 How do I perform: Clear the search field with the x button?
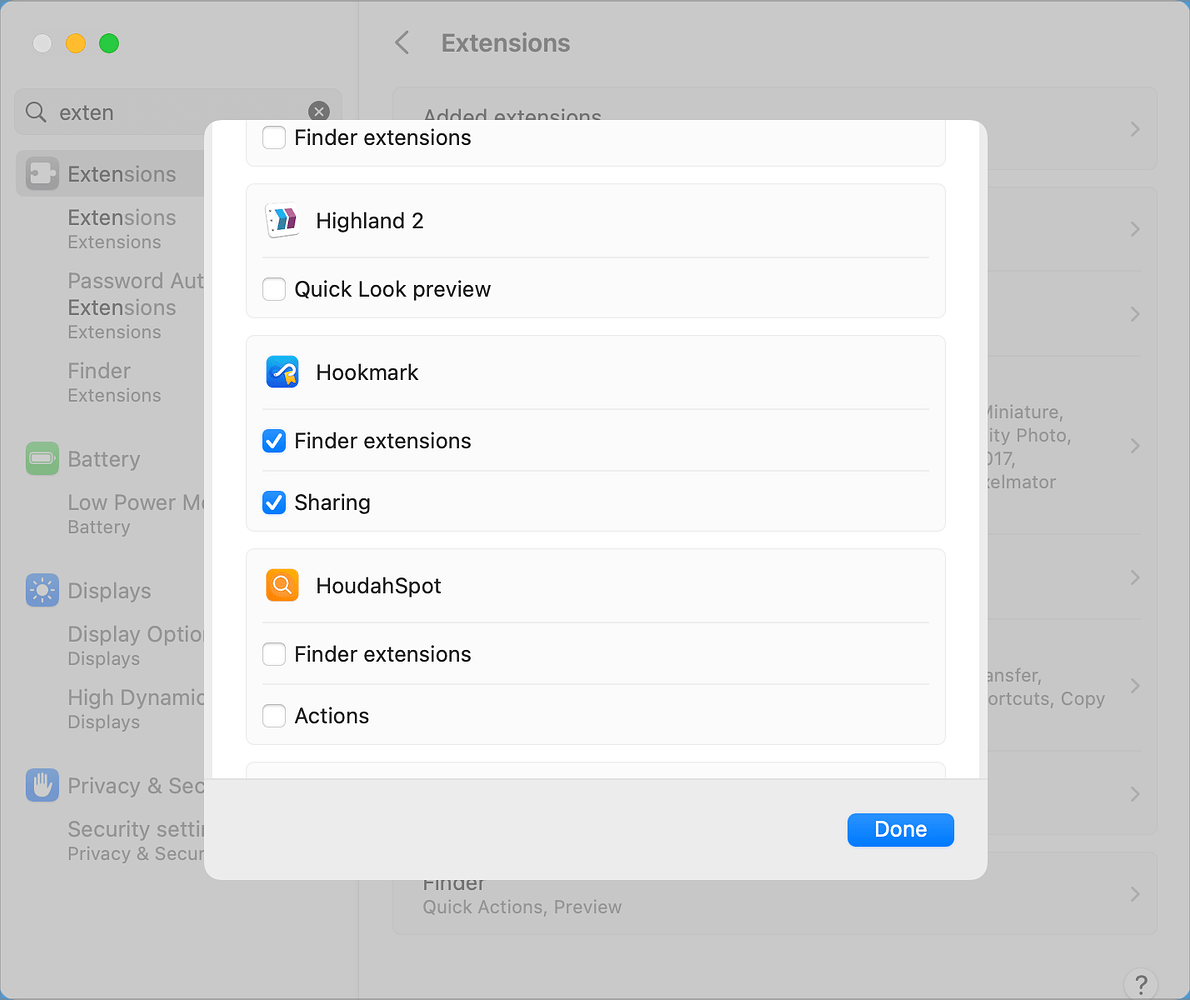(319, 112)
